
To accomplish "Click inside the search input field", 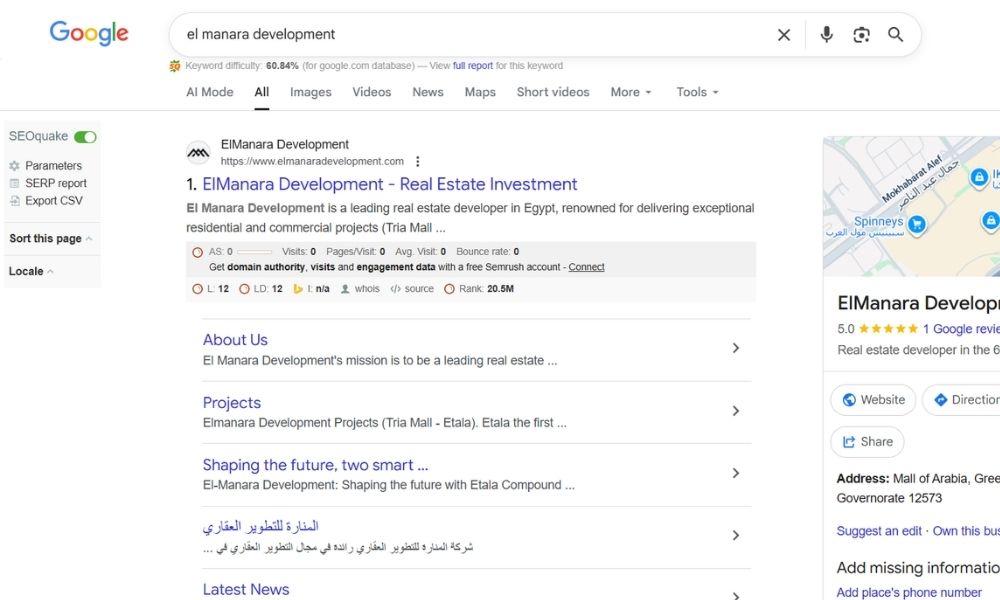I will (x=470, y=35).
